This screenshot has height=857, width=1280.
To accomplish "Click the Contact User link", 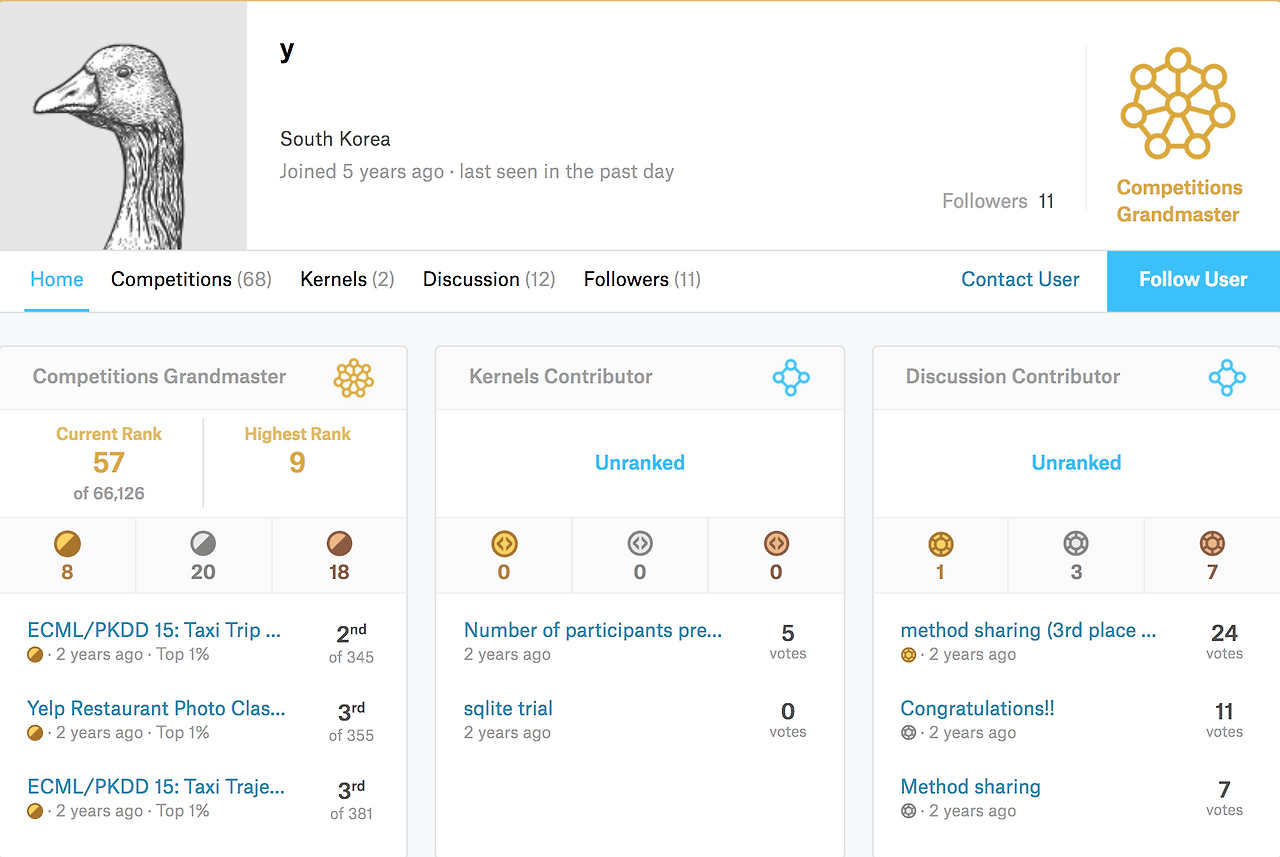I will pyautogui.click(x=1020, y=280).
